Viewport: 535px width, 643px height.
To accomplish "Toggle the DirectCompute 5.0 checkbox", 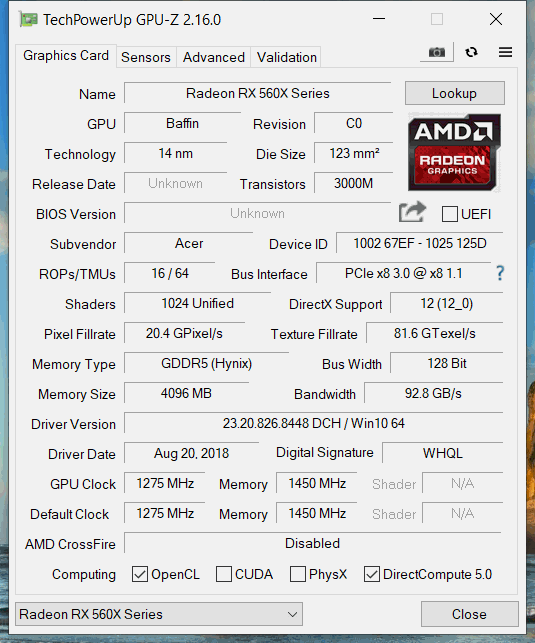I will tap(372, 574).
